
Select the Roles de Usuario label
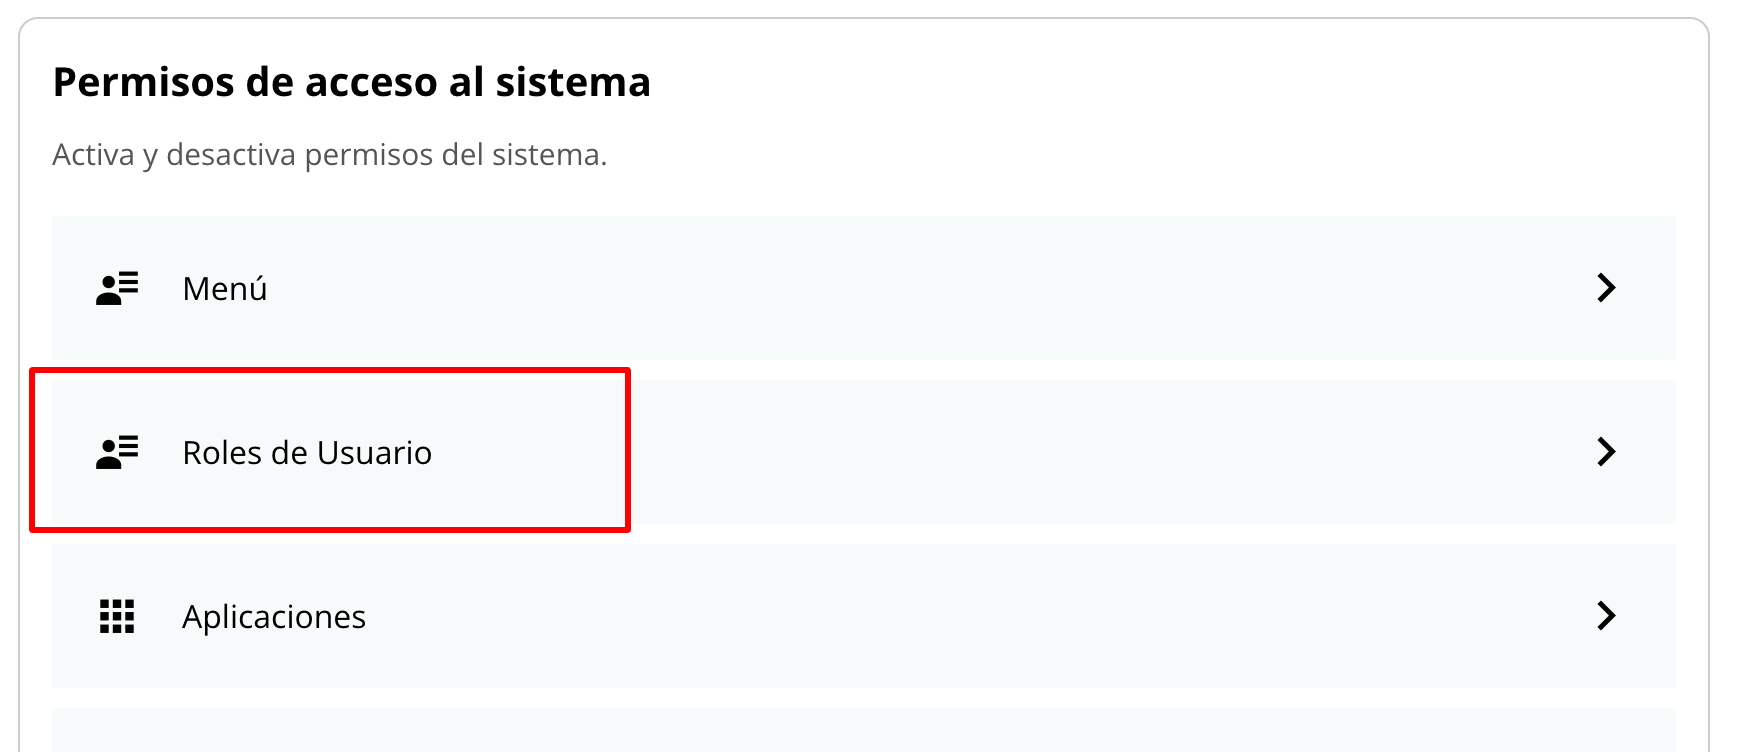[x=307, y=453]
